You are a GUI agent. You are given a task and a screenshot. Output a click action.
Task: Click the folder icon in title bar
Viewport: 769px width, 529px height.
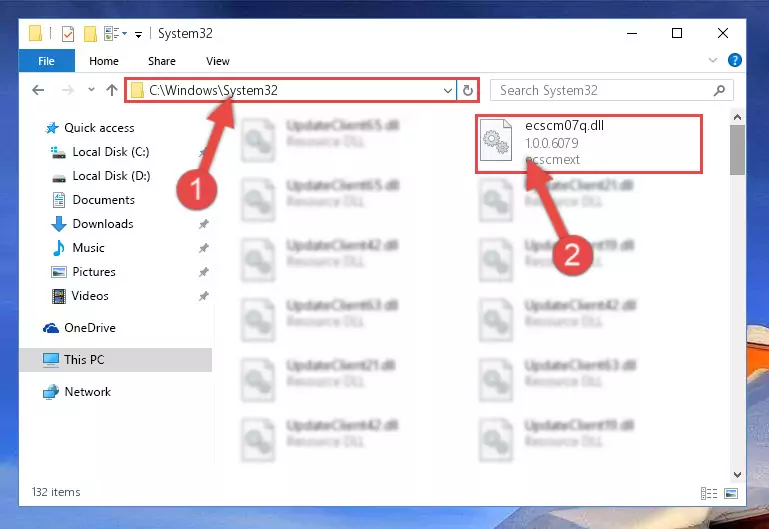[35, 34]
